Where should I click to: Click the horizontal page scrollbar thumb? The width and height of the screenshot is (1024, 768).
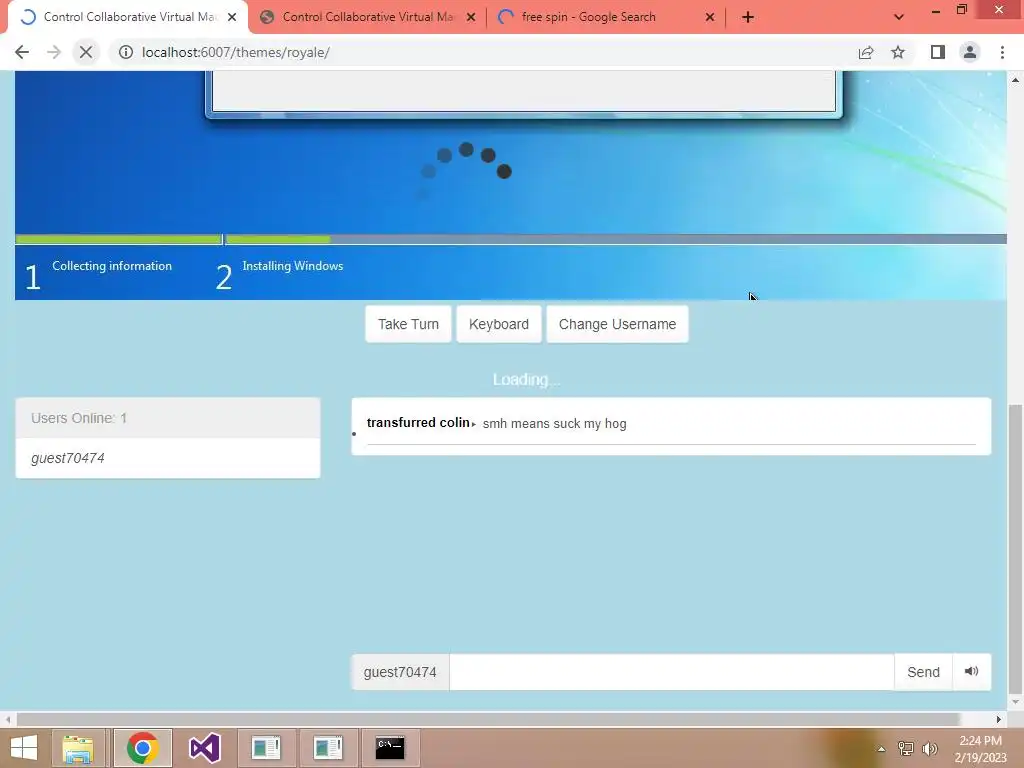pyautogui.click(x=488, y=719)
